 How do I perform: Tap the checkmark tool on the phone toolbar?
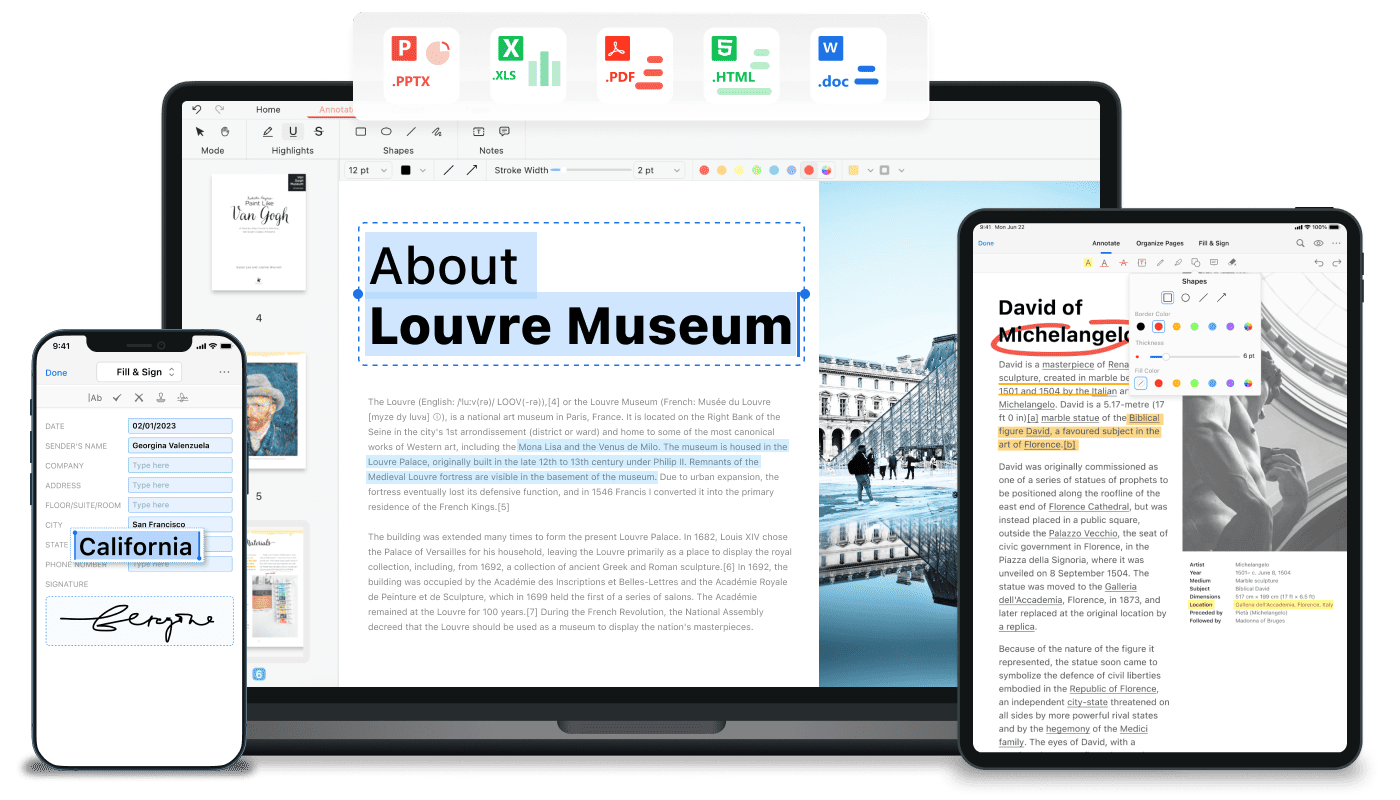point(118,398)
